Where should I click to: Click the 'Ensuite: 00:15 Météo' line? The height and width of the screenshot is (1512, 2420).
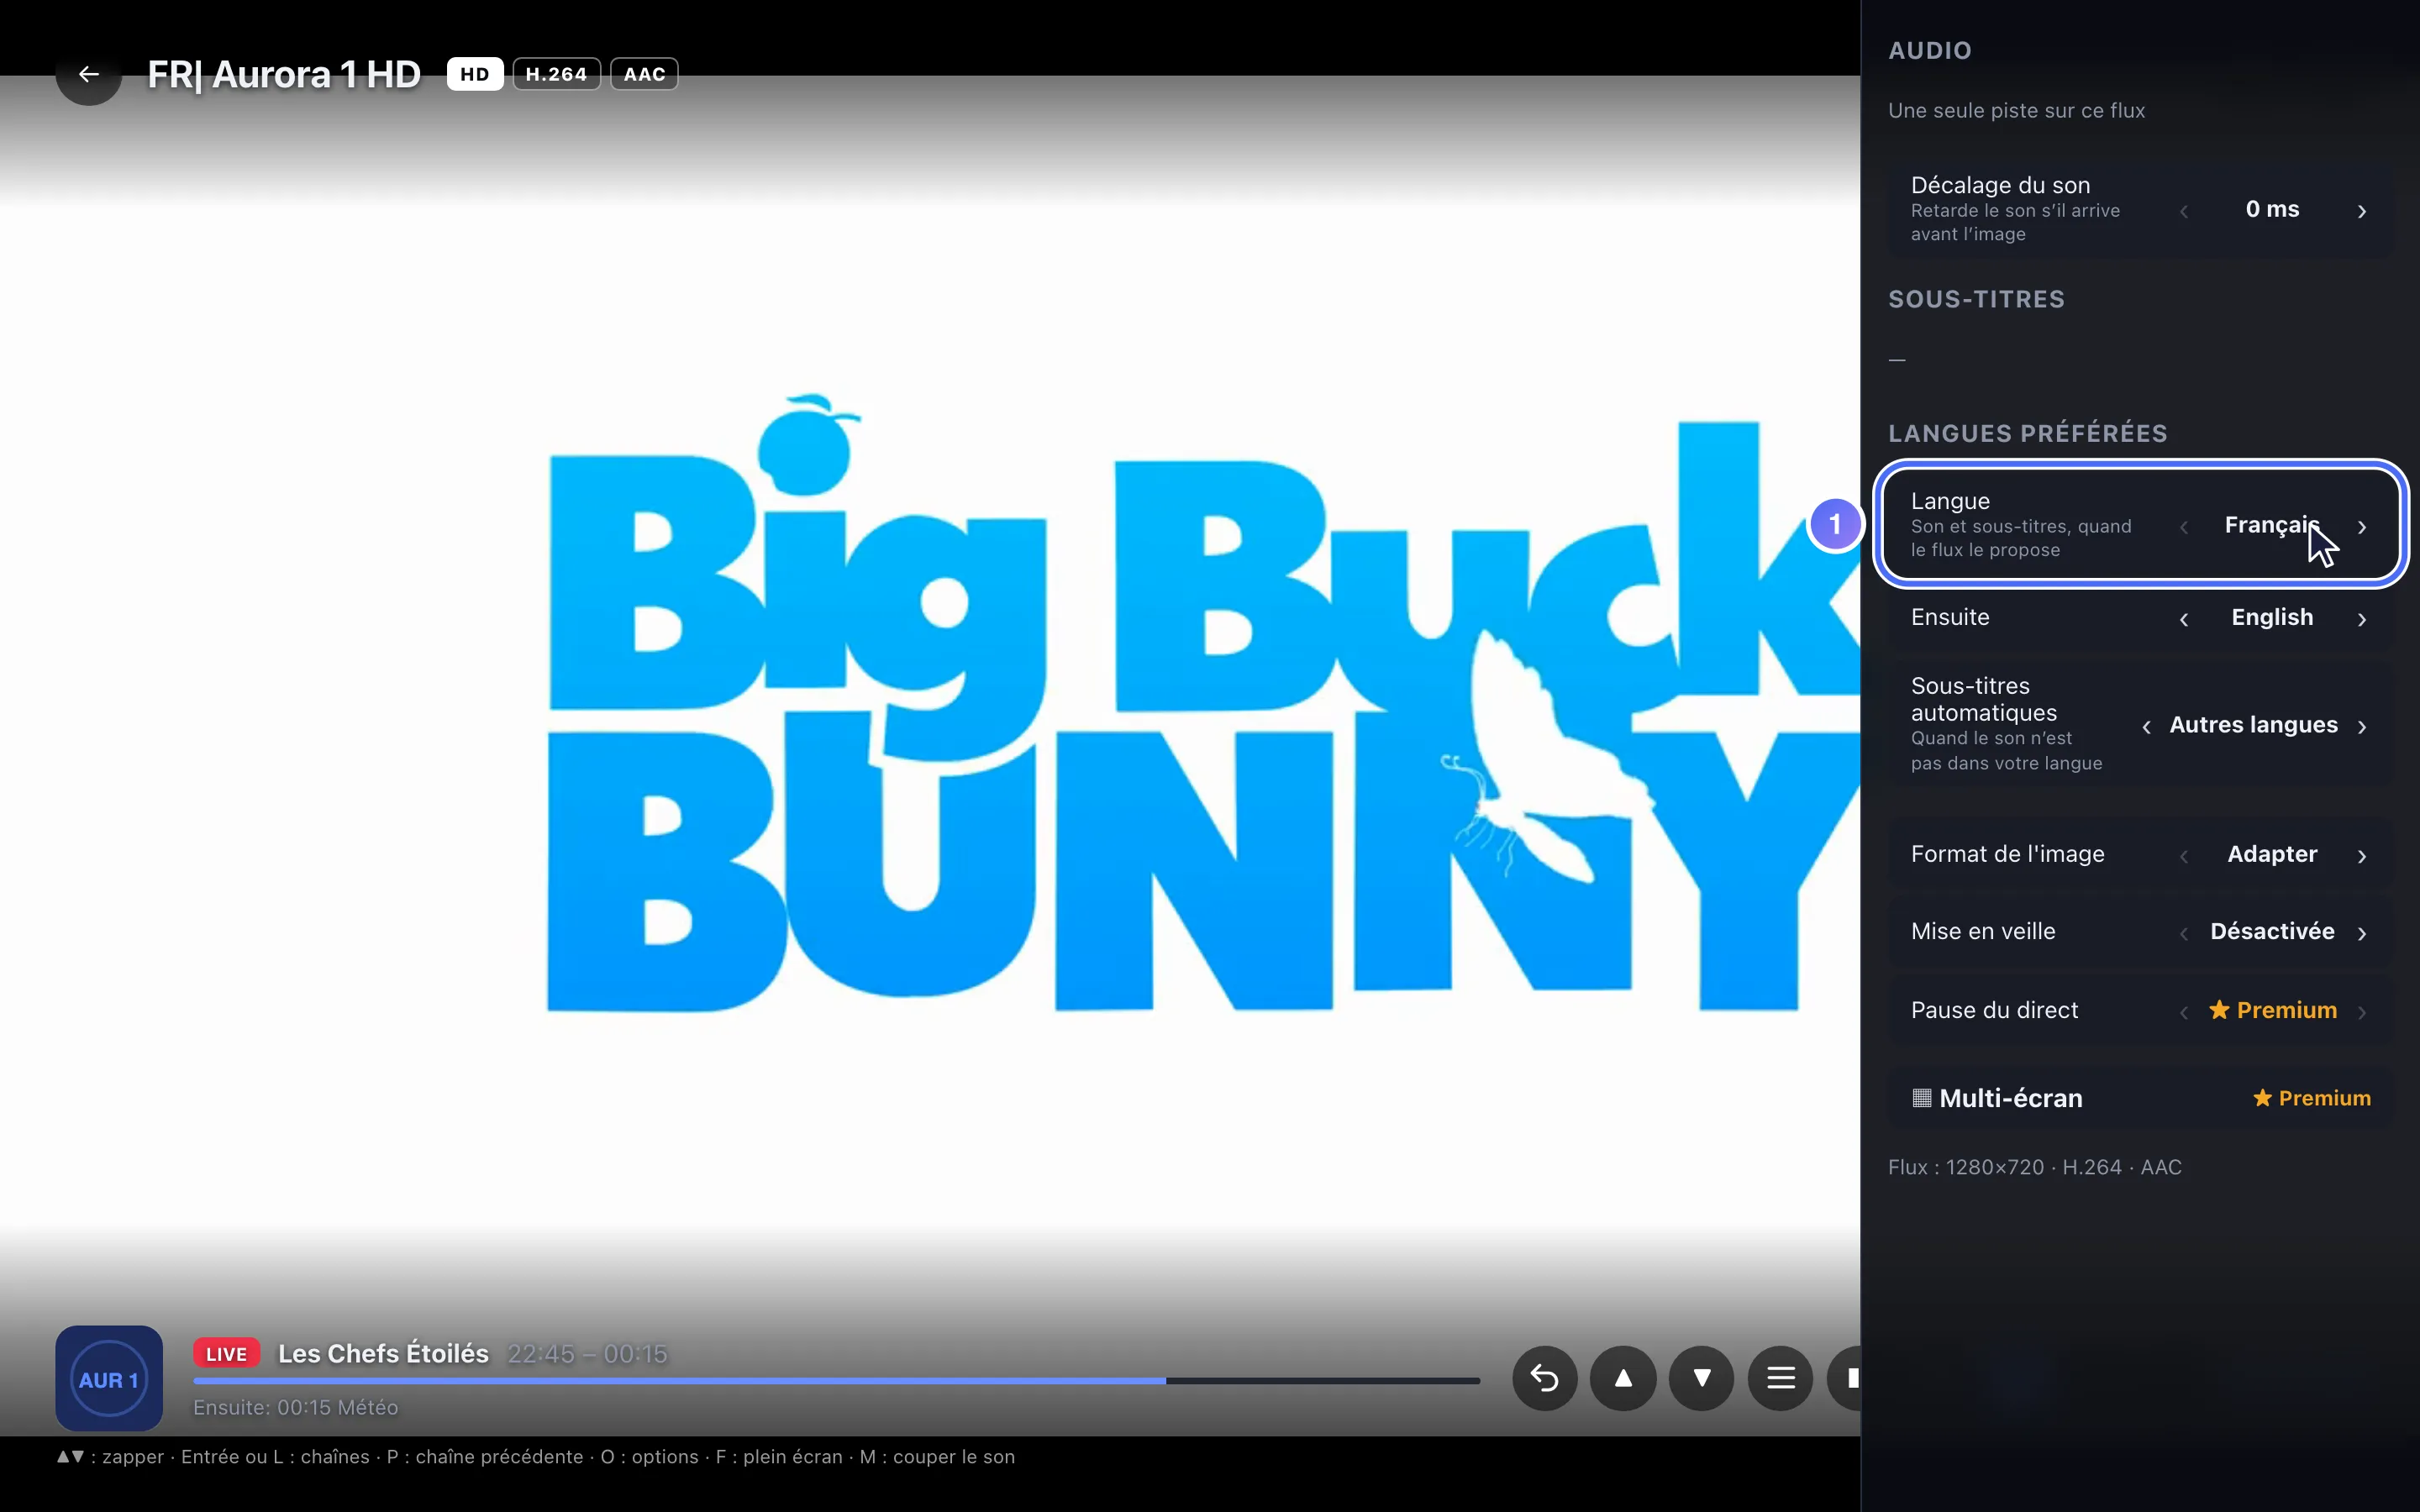click(x=295, y=1407)
